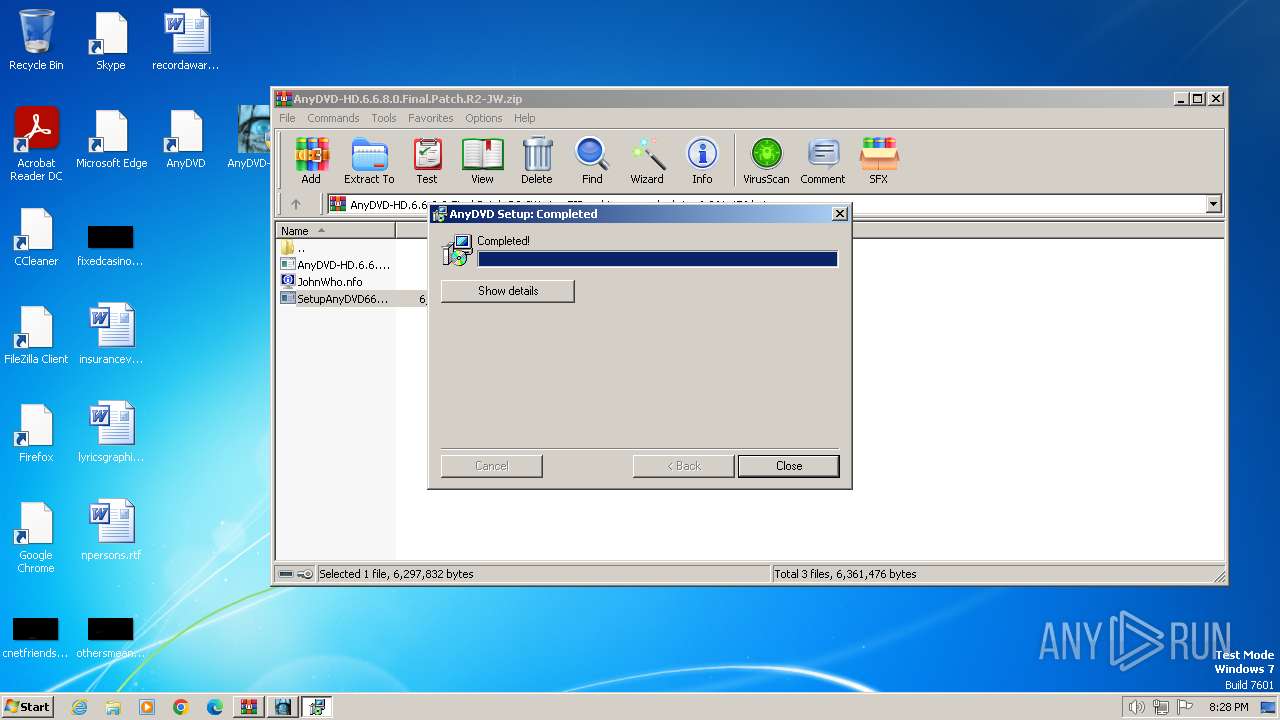Open the insurancev Word document
The width and height of the screenshot is (1280, 720).
point(110,335)
